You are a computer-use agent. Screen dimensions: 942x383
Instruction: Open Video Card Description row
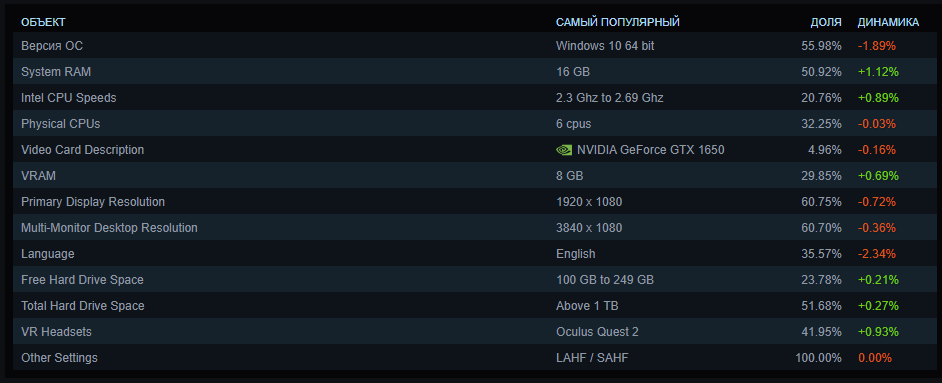(x=470, y=149)
